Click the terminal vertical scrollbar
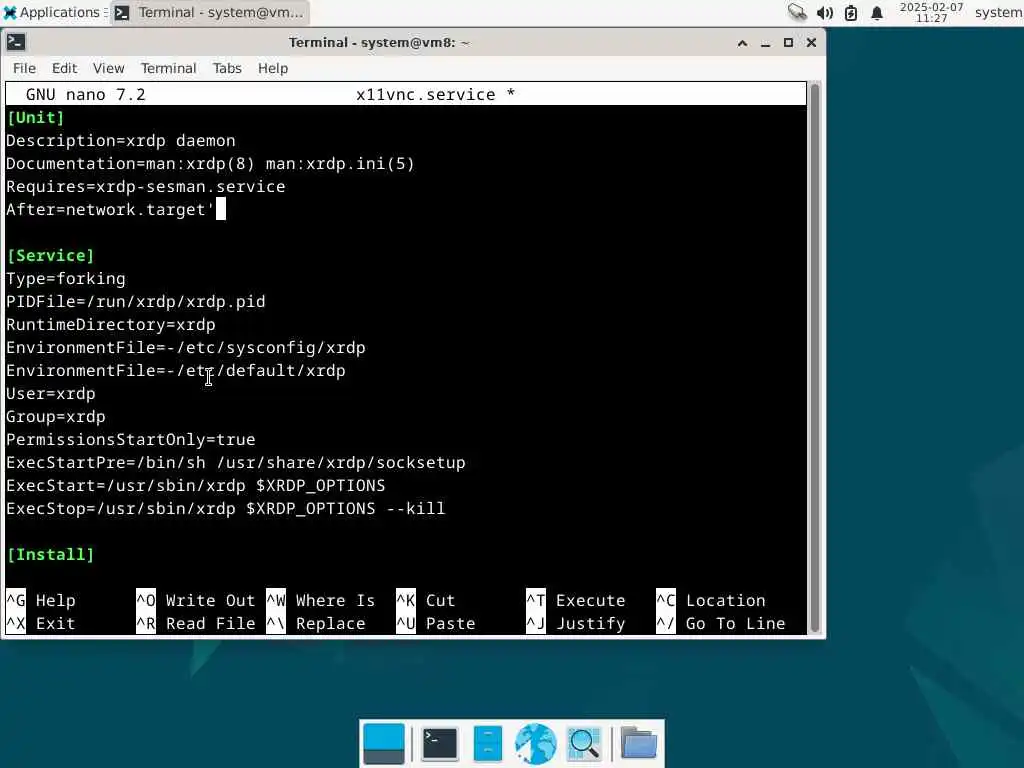 (814, 358)
